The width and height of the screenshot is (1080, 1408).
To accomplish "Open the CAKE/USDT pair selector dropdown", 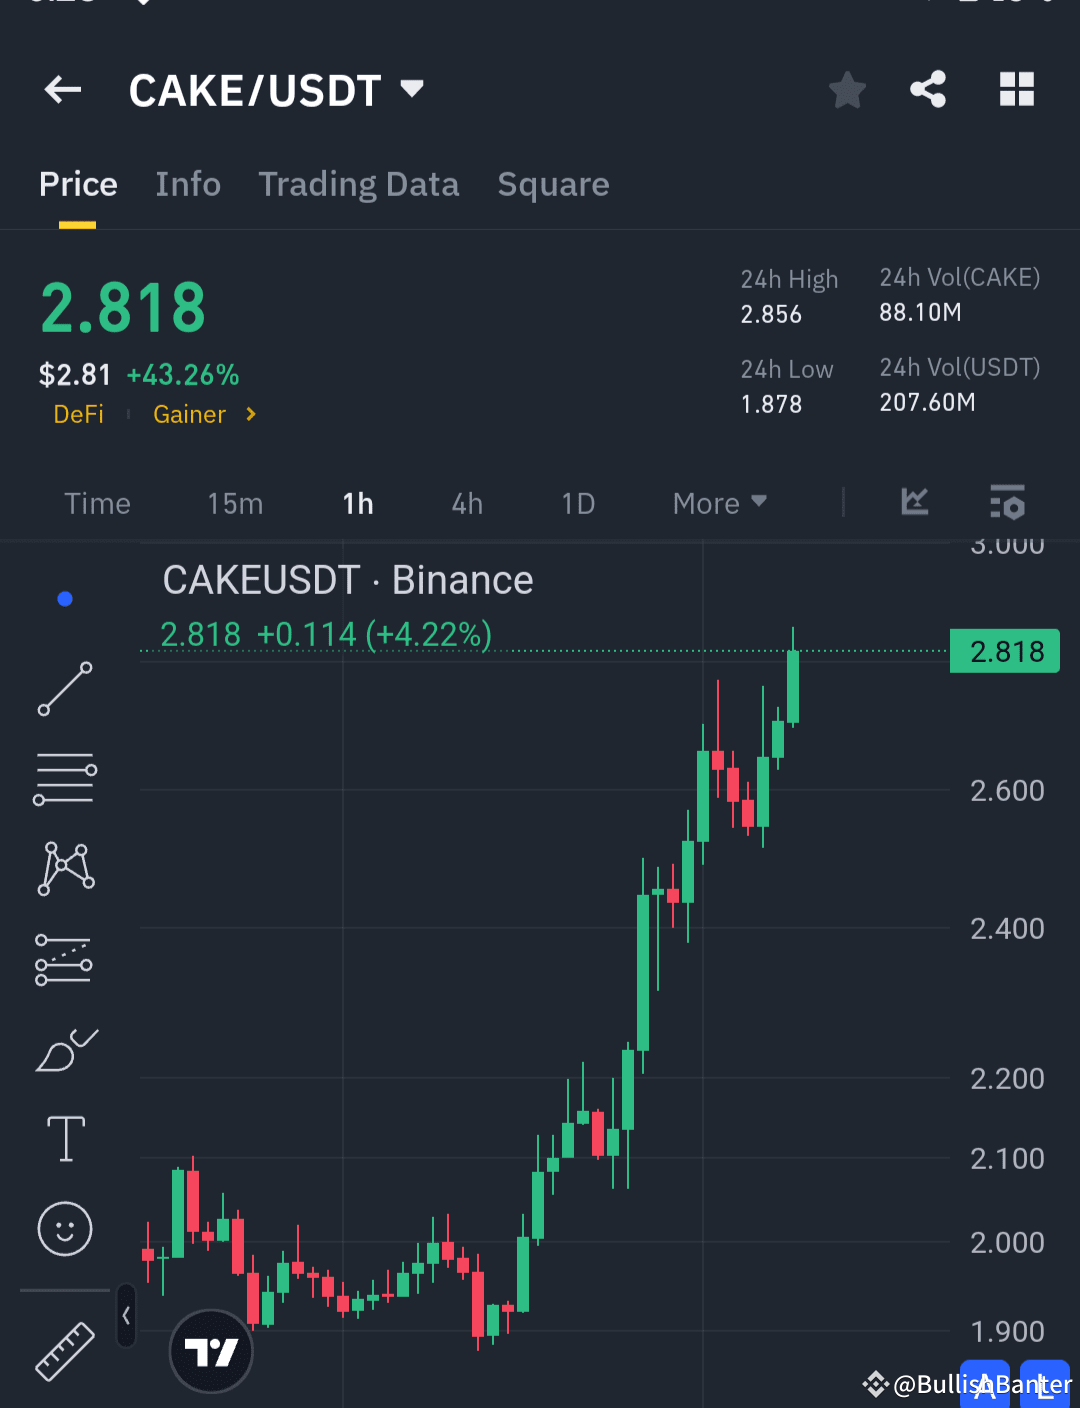I will pyautogui.click(x=279, y=89).
